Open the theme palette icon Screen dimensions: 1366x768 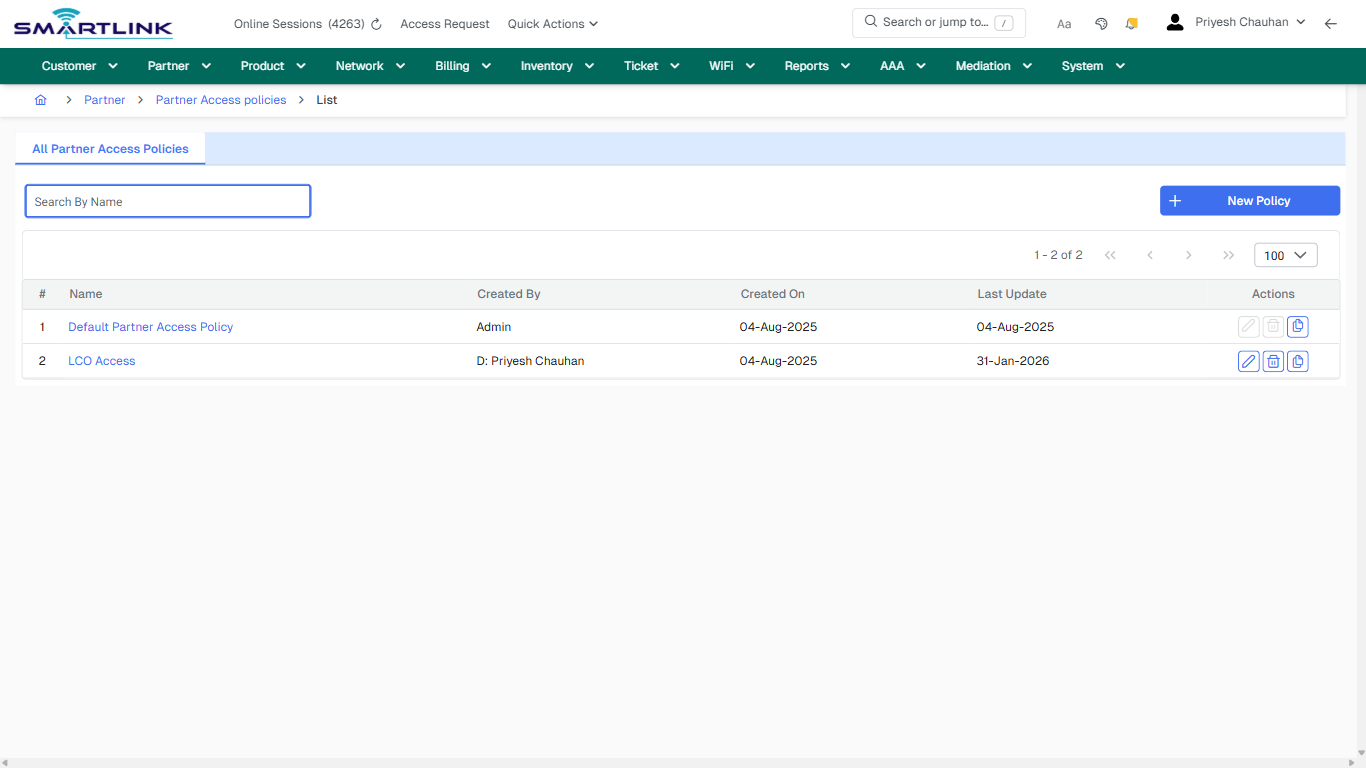coord(1101,23)
